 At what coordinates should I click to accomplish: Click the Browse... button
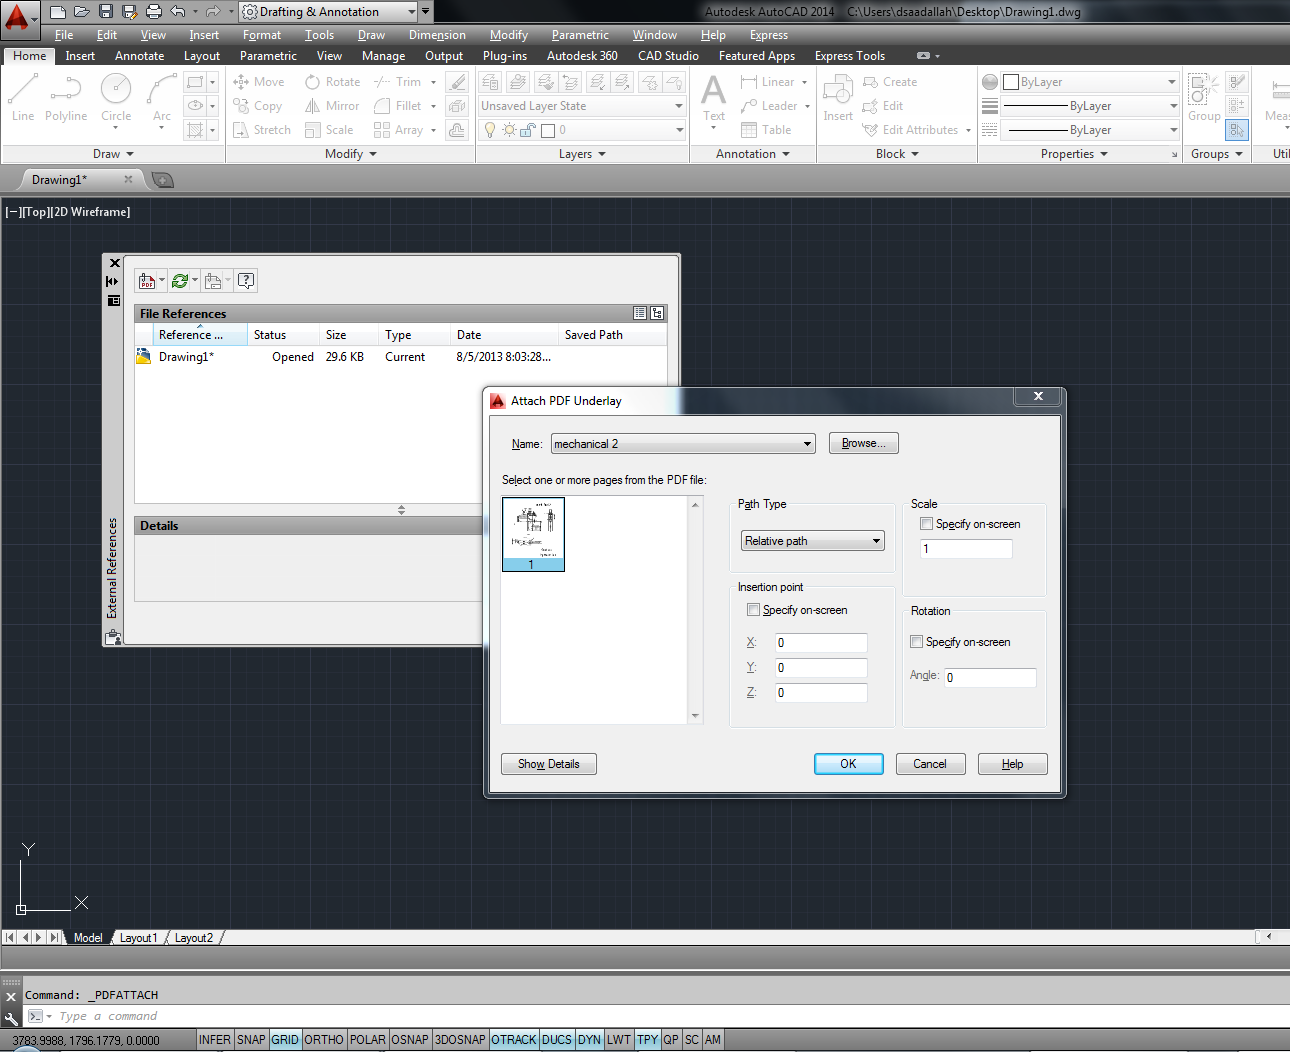click(x=864, y=443)
